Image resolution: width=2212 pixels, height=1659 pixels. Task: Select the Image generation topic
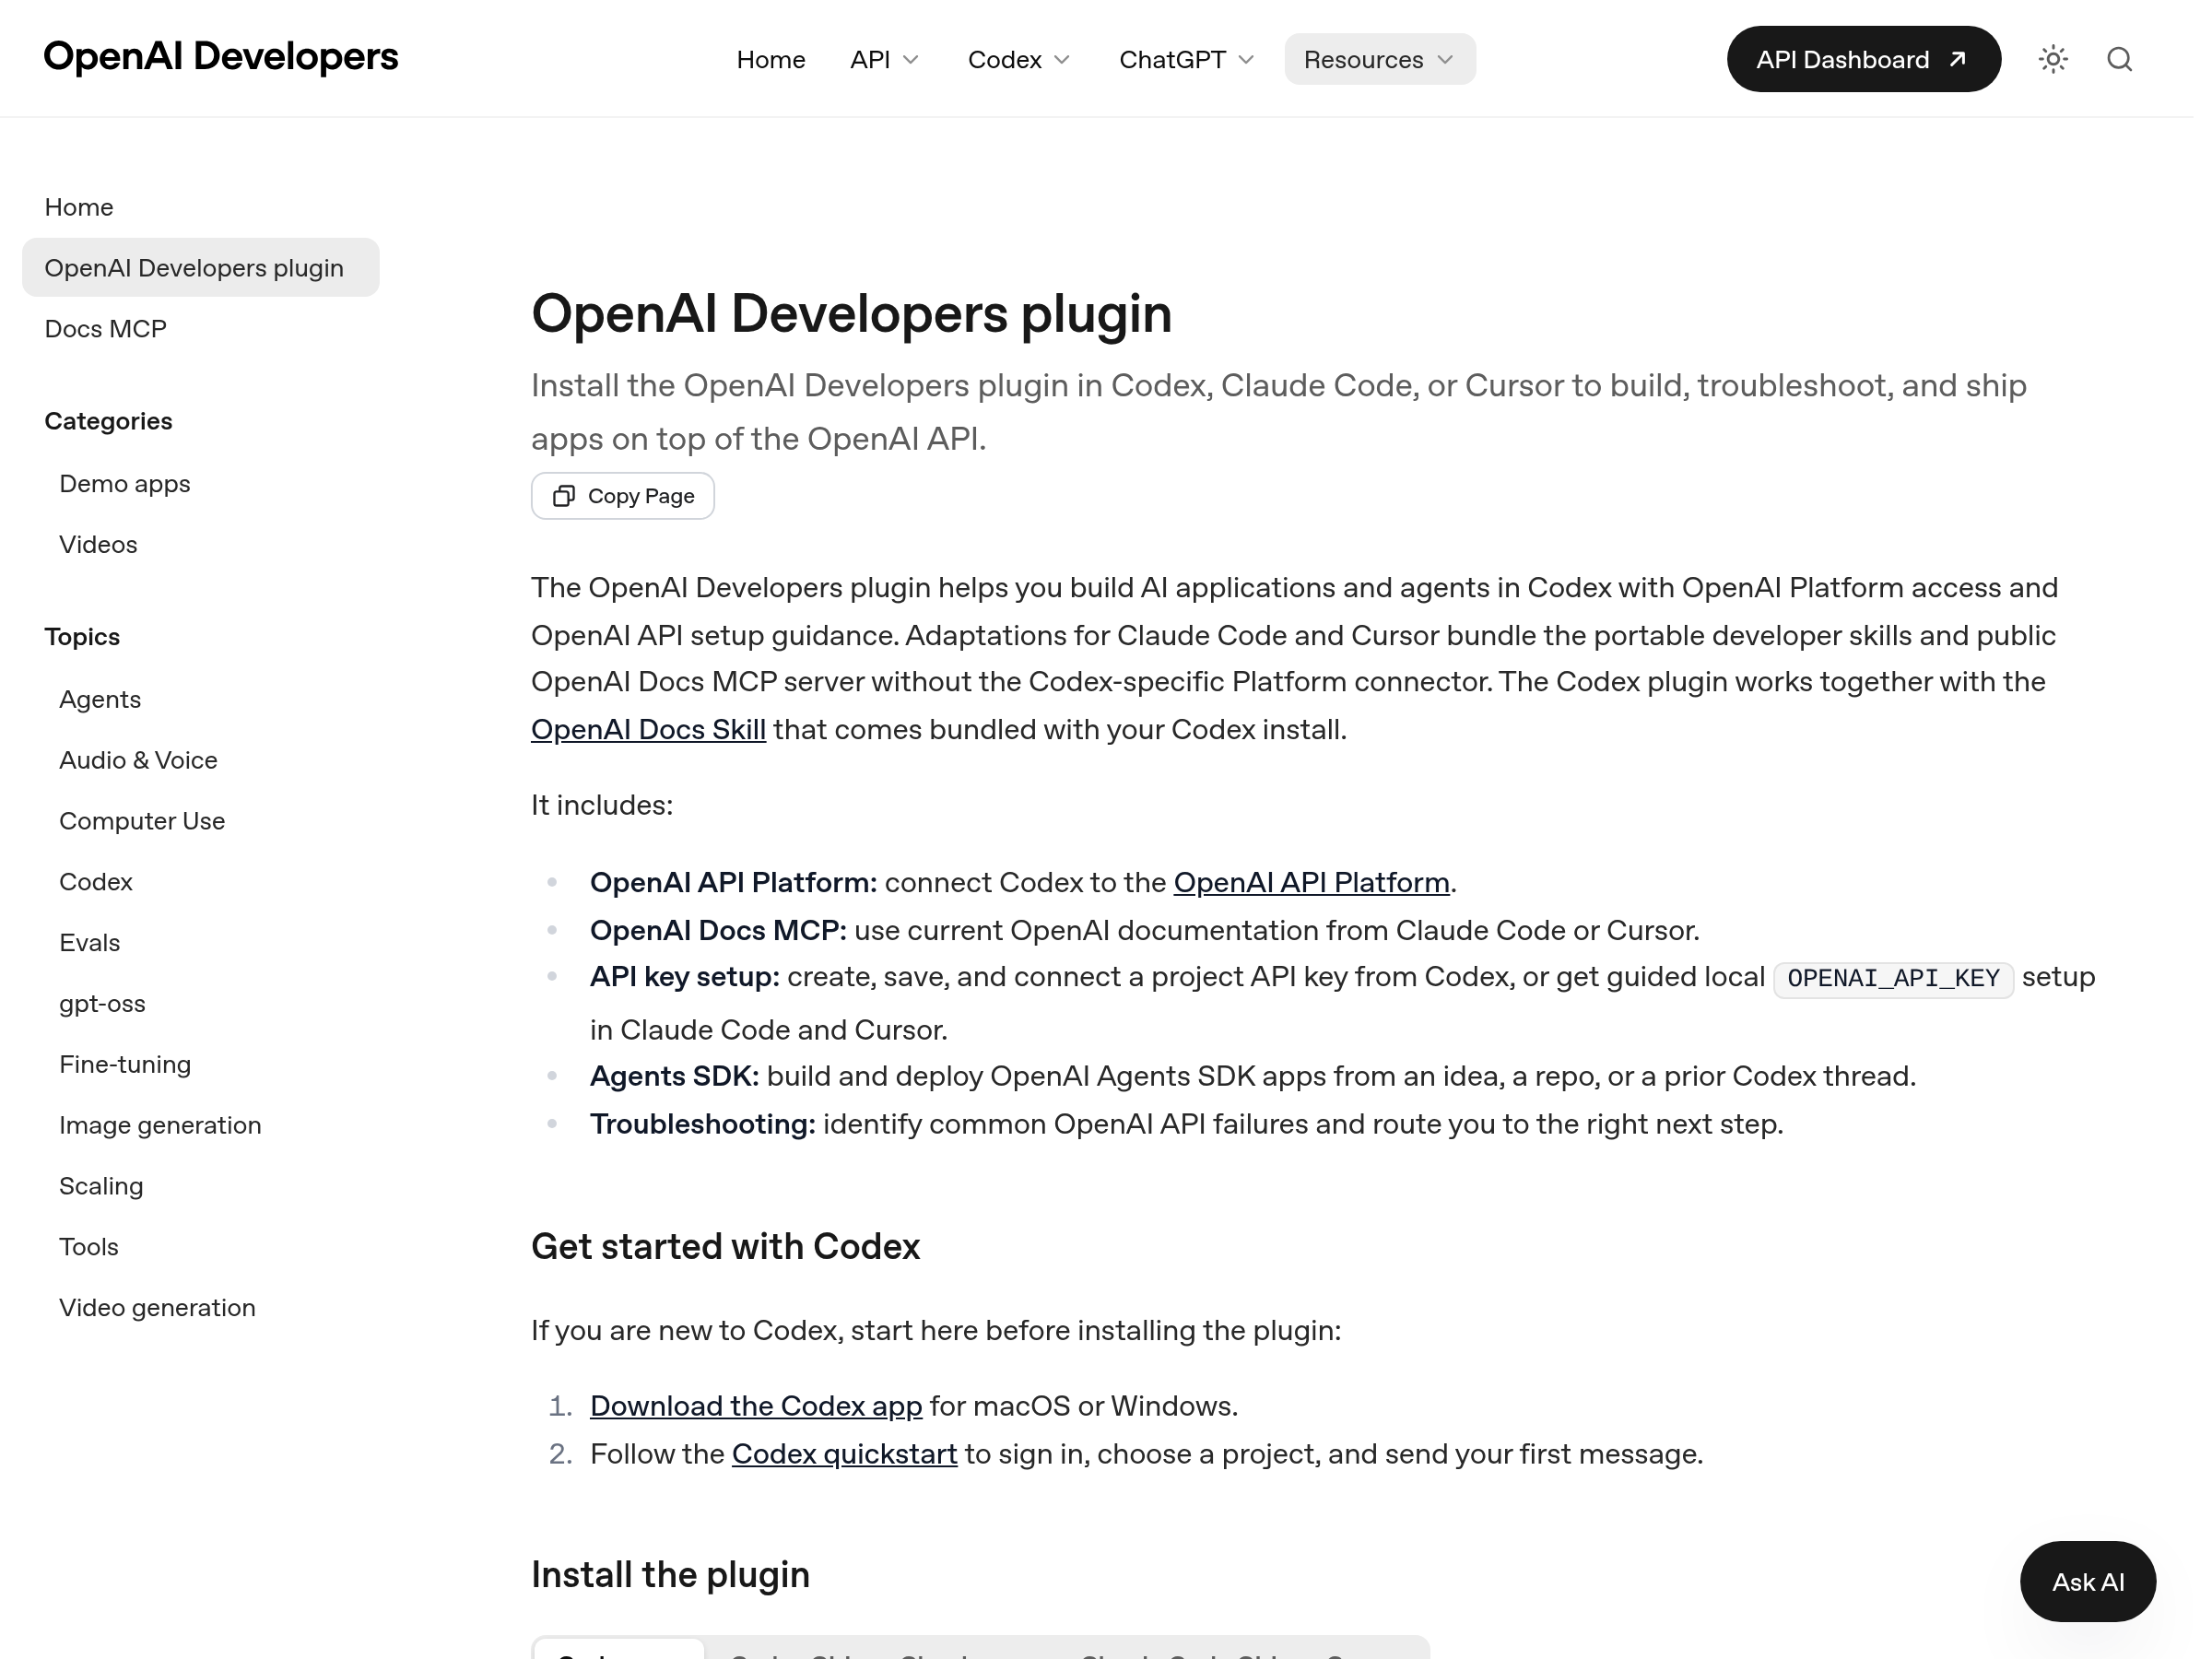pyautogui.click(x=160, y=1126)
